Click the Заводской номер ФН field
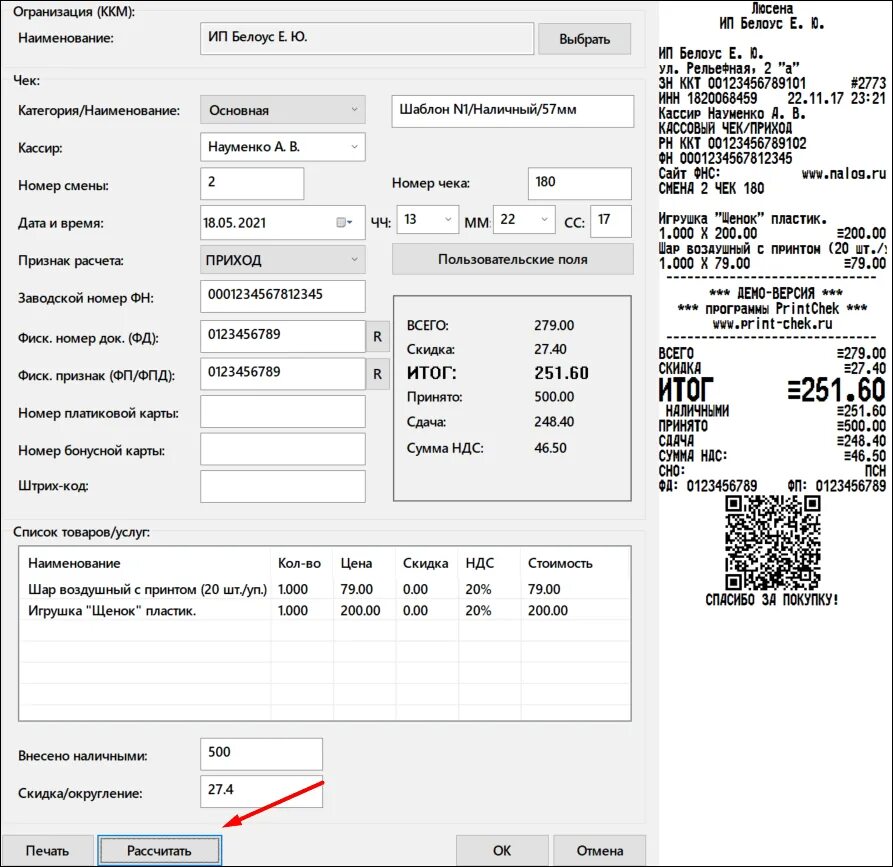The width and height of the screenshot is (893, 867). point(282,296)
